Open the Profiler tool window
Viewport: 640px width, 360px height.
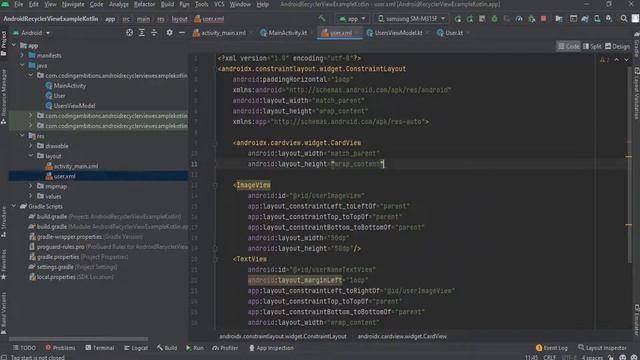pos(225,348)
